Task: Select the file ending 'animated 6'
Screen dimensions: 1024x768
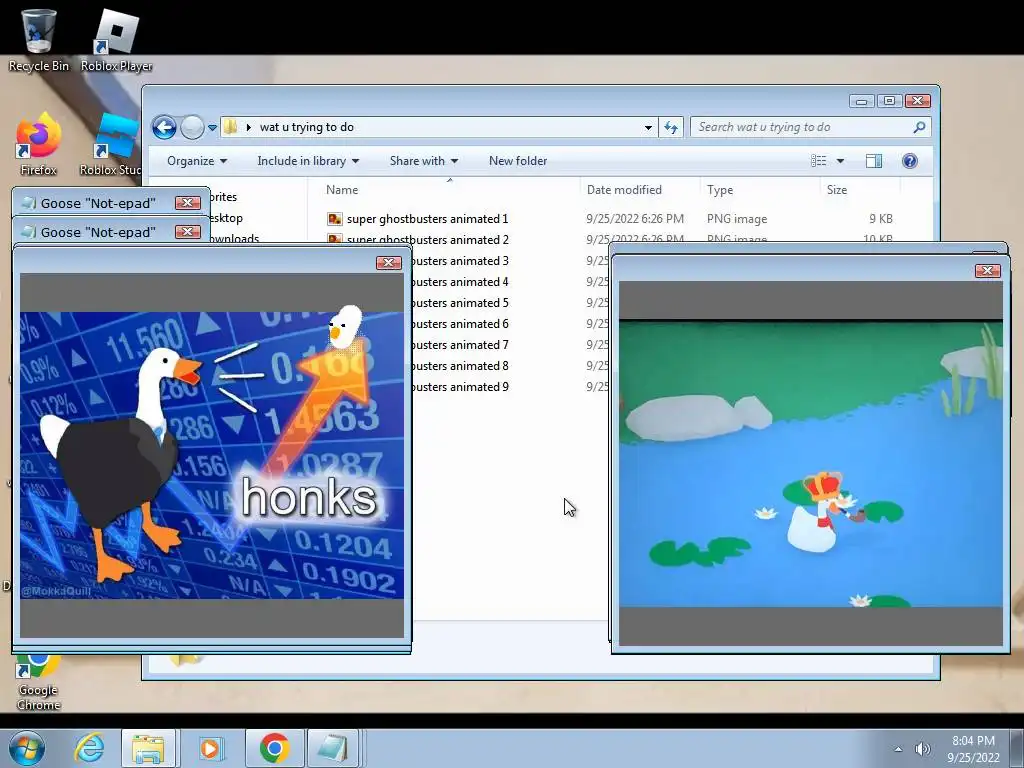Action: [460, 324]
